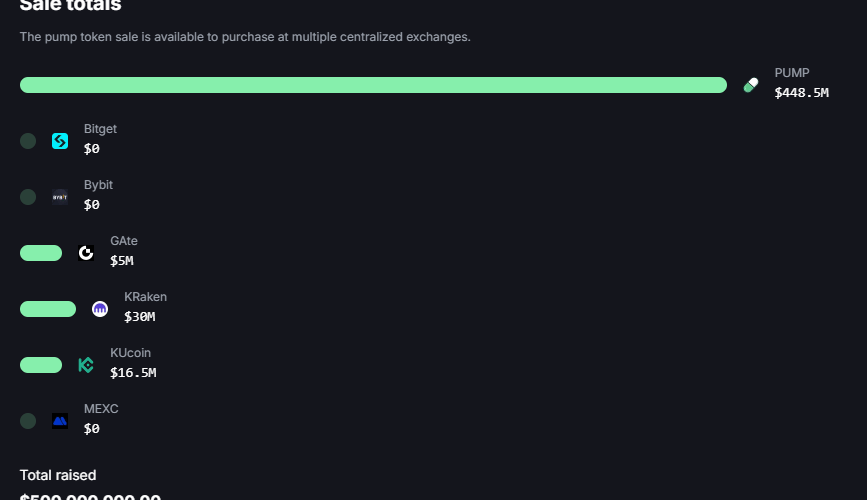Click the Bybit exchange logo
Viewport: 867px width, 500px height.
(x=60, y=197)
